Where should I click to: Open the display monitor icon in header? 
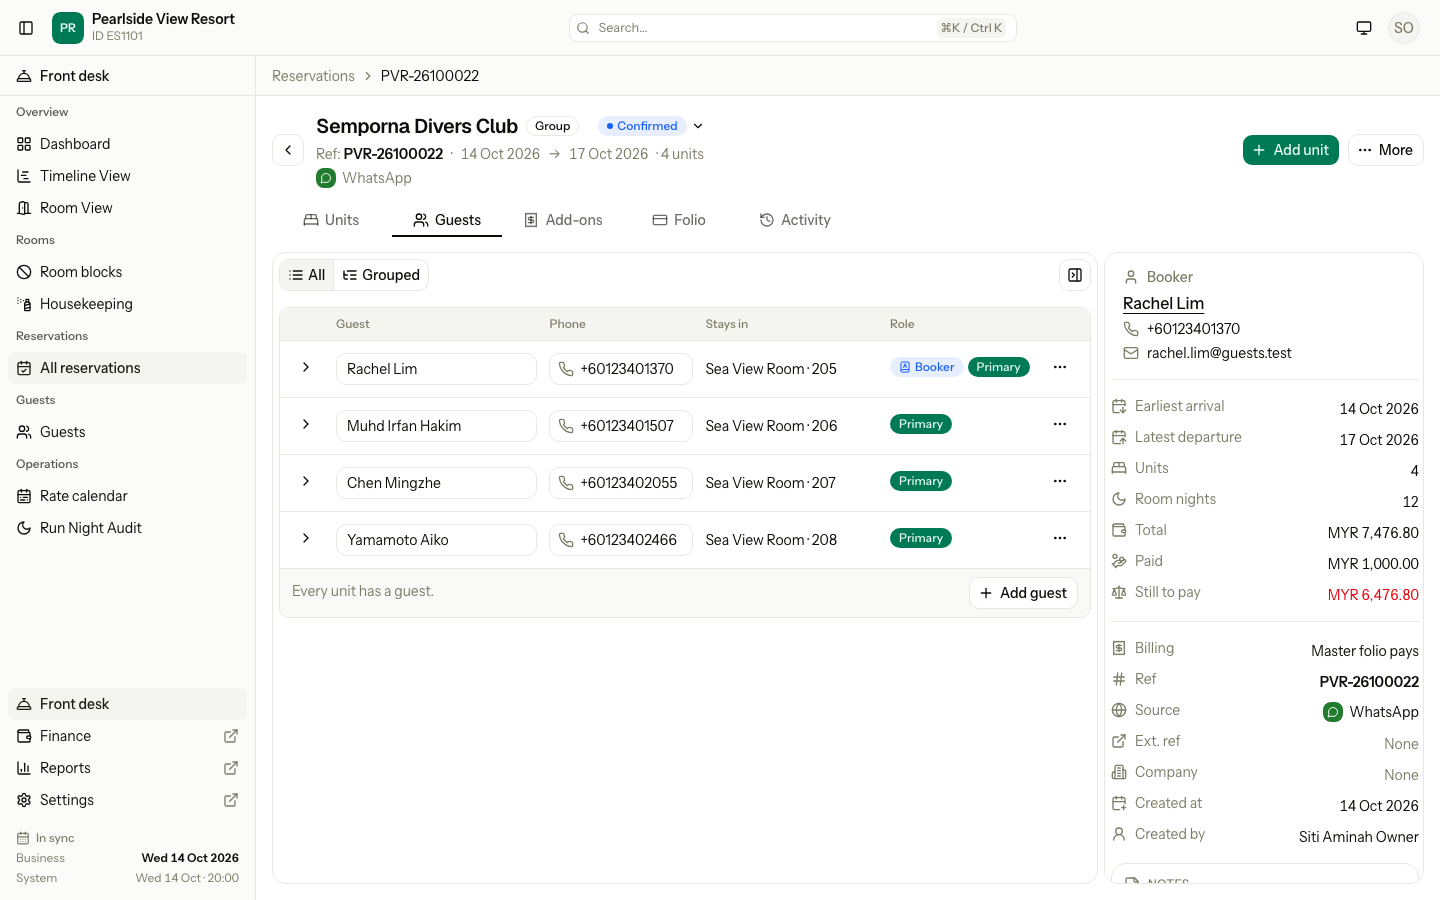click(x=1364, y=28)
